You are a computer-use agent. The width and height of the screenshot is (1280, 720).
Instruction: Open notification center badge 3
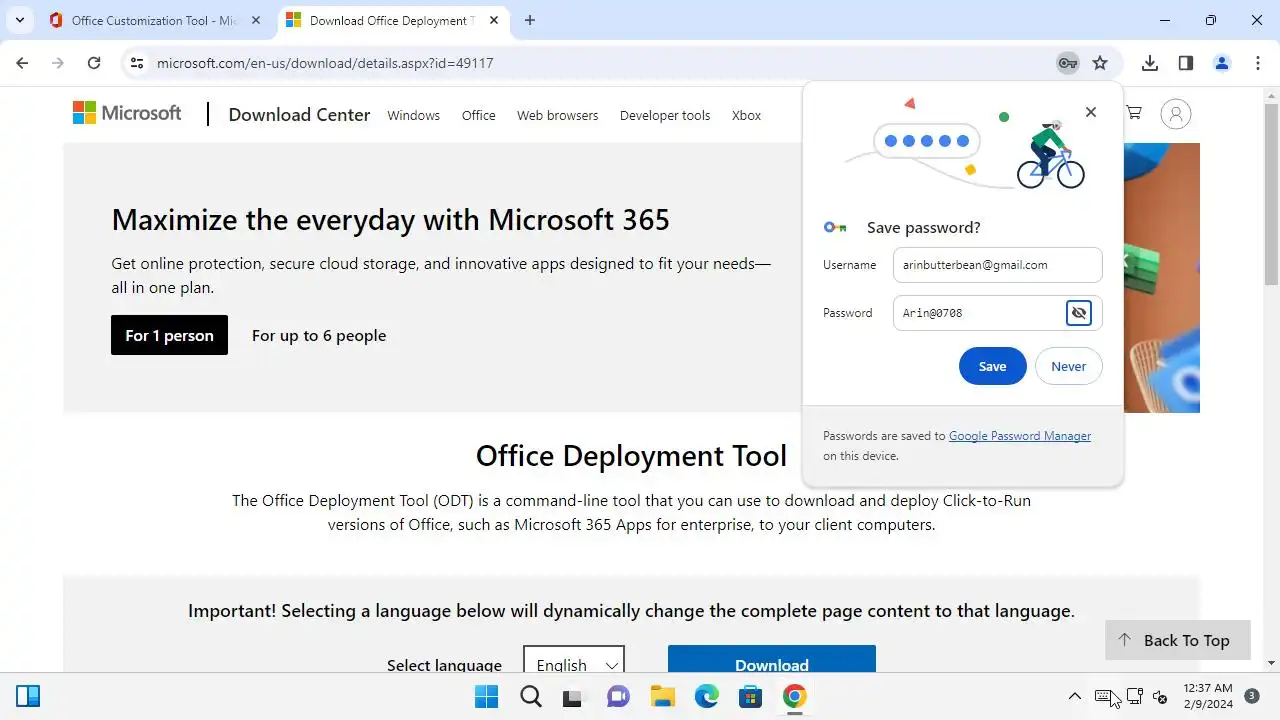[1252, 696]
